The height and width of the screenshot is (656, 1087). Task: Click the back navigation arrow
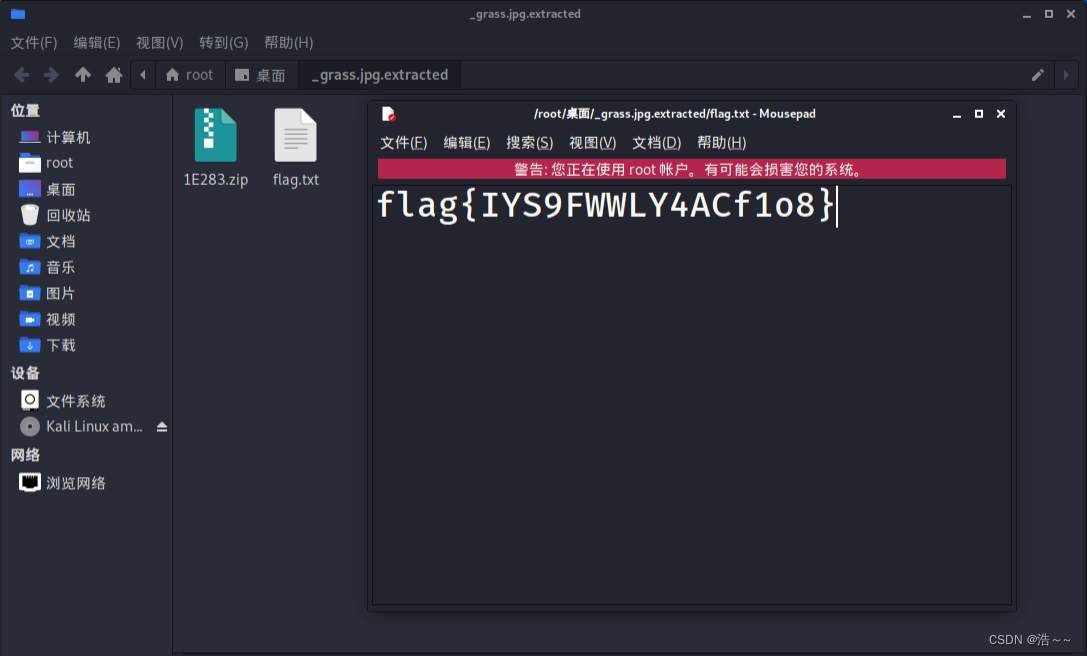click(x=21, y=74)
